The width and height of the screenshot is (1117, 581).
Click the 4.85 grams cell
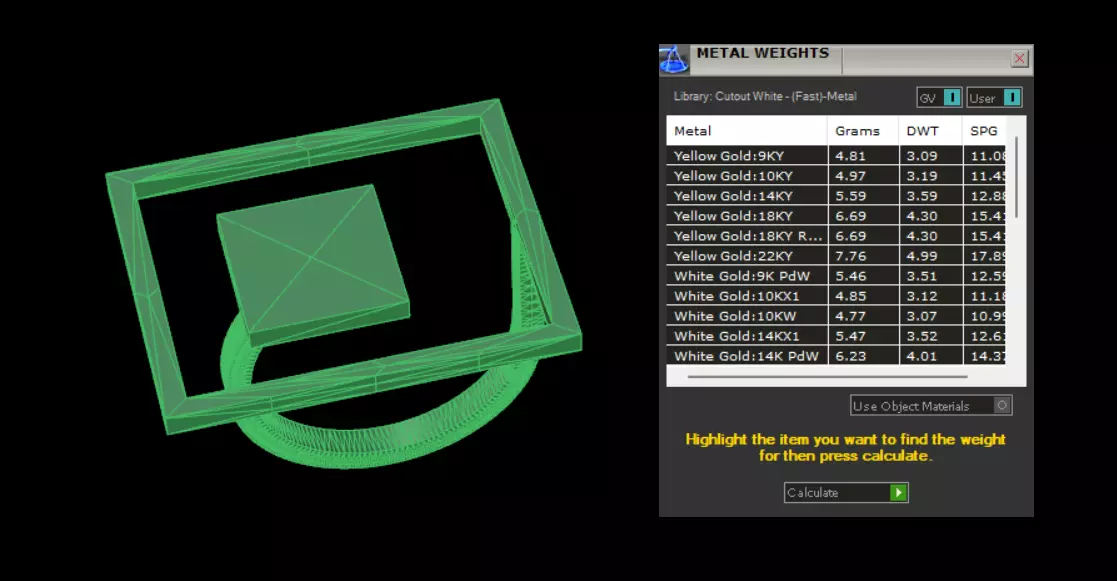click(x=863, y=295)
